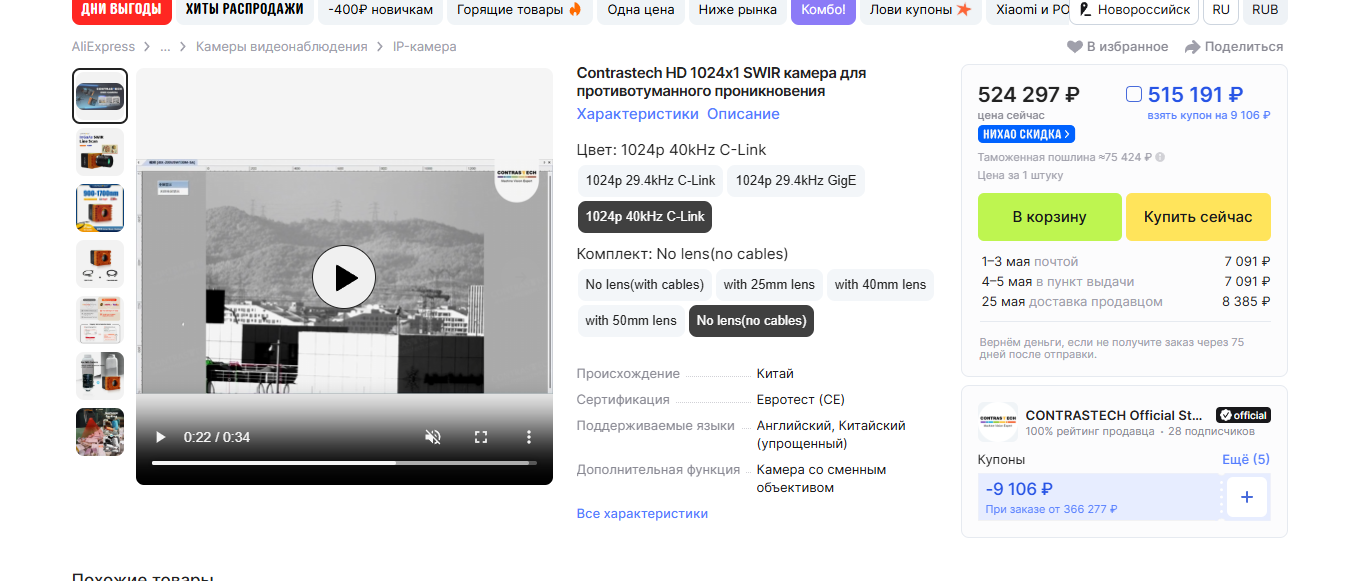Choose the with 25mm lens kit option
The height and width of the screenshot is (581, 1348).
point(769,284)
